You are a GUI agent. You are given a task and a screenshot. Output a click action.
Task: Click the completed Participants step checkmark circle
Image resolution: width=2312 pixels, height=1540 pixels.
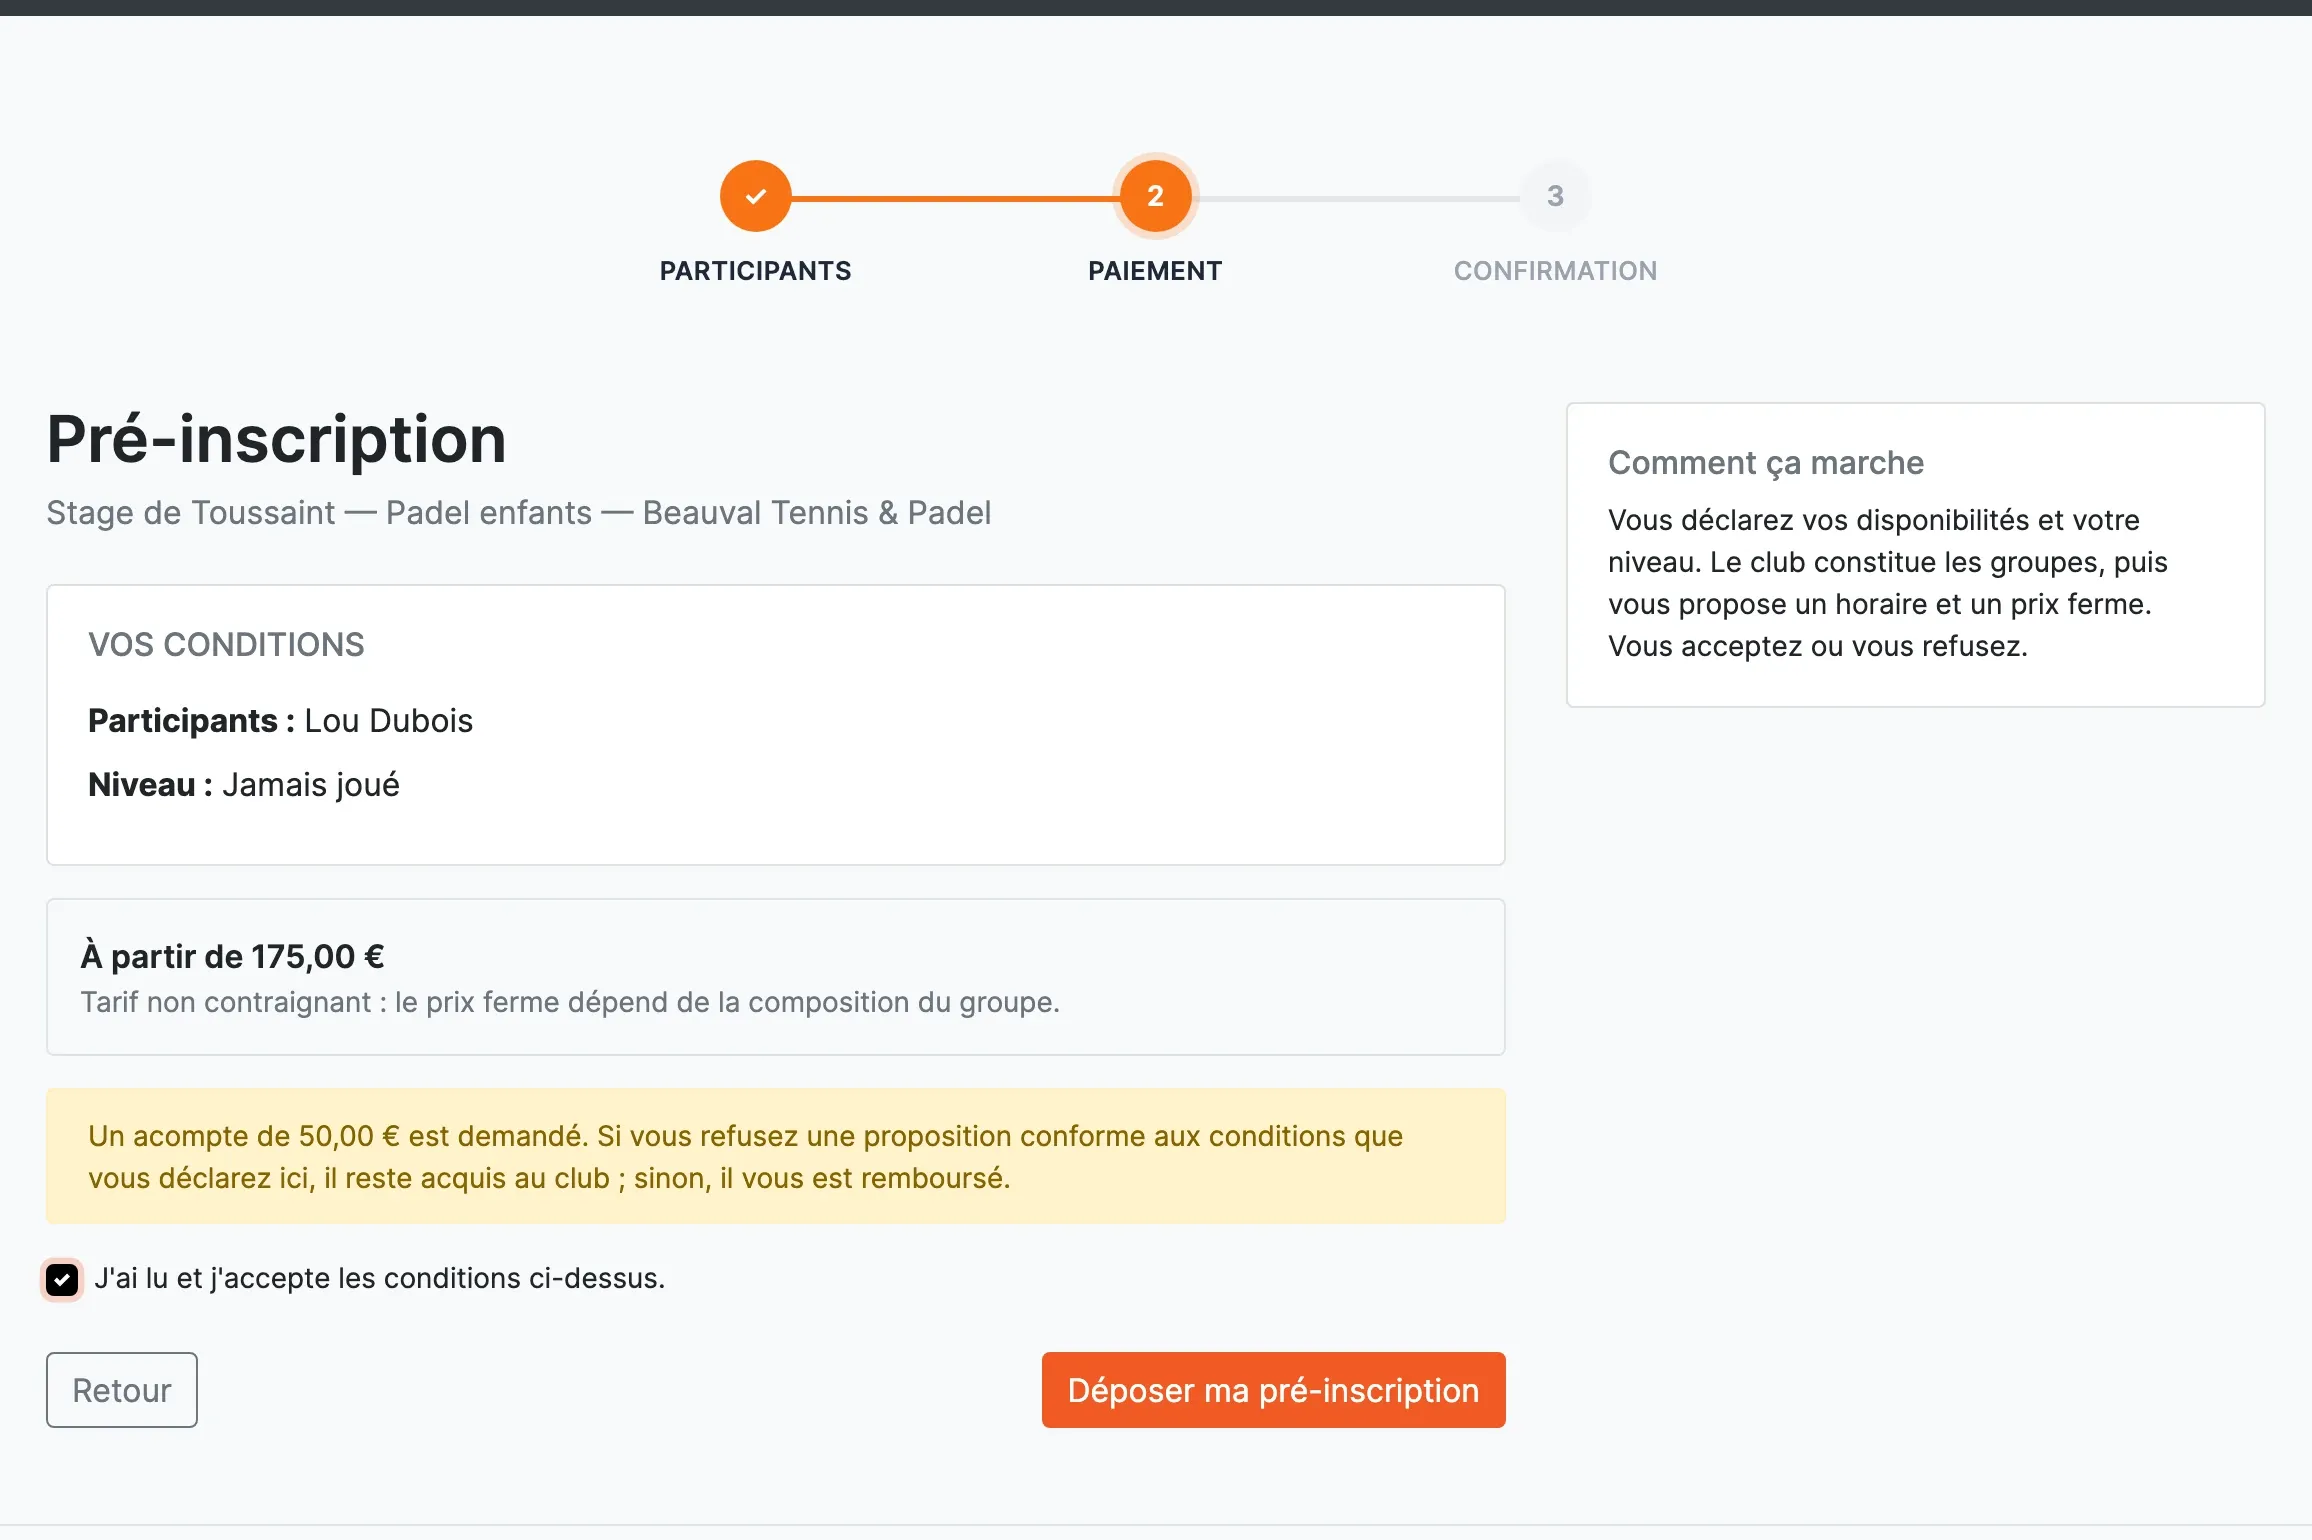755,196
